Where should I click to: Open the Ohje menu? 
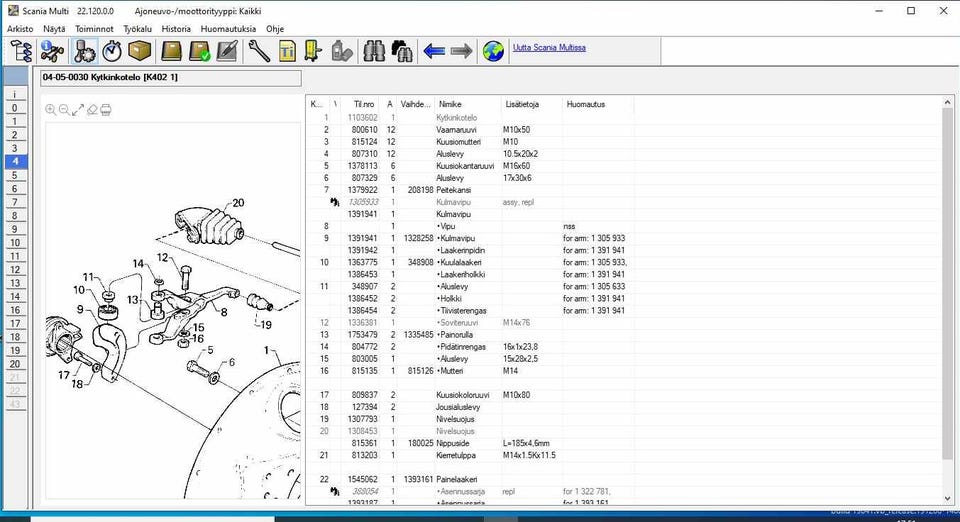click(x=275, y=29)
